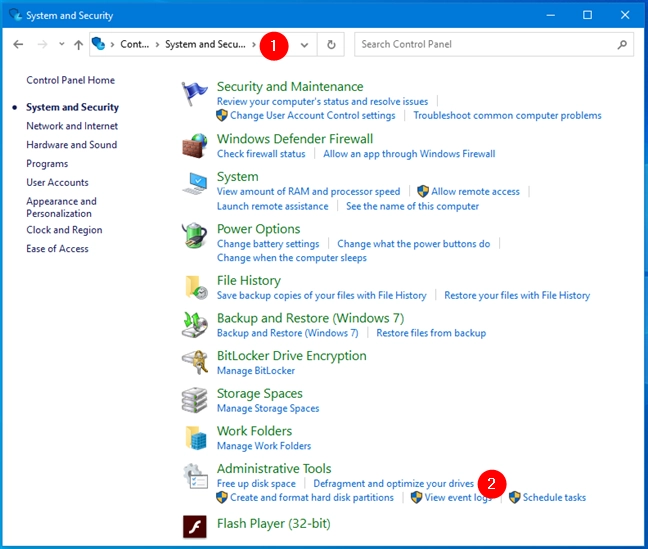Image resolution: width=648 pixels, height=549 pixels.
Task: Click the Administrative Tools gear icon
Action: pos(195,476)
